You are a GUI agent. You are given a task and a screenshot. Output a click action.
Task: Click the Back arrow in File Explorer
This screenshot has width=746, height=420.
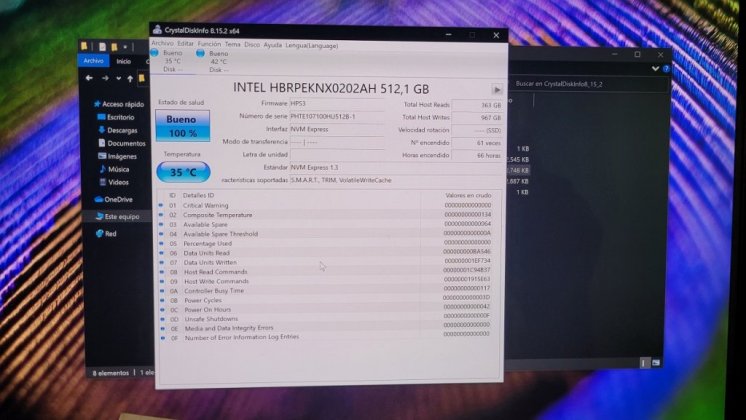click(89, 78)
